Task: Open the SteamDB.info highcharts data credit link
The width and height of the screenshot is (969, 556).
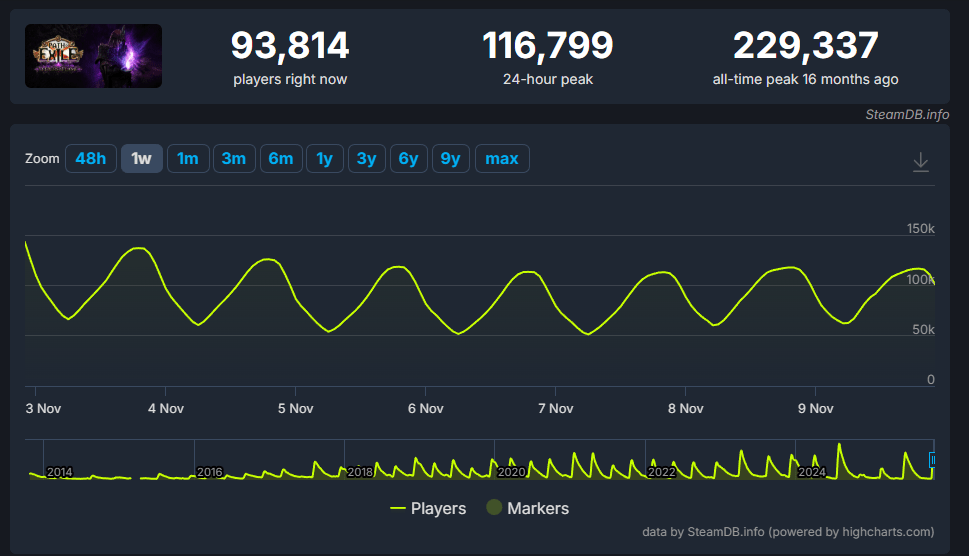Action: click(788, 532)
